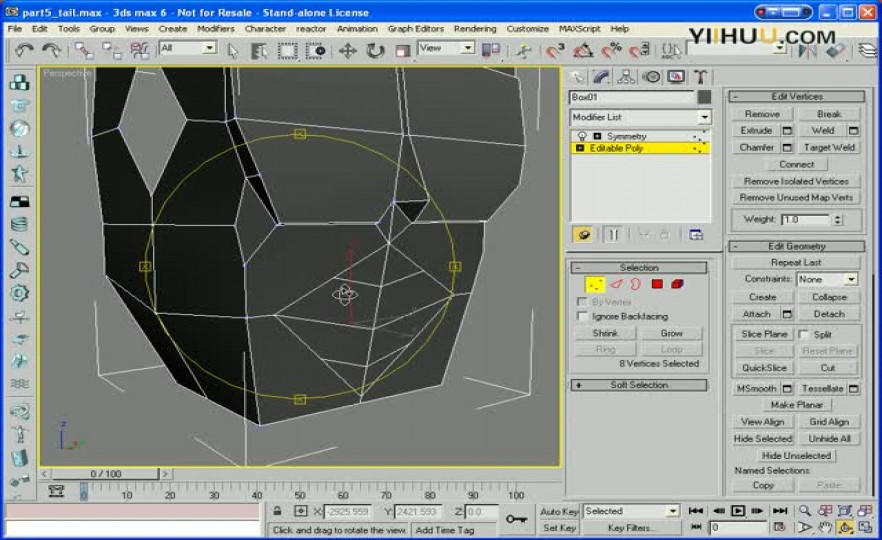Toggle the Symmetry modifier lightbulb
The image size is (882, 540).
point(582,136)
